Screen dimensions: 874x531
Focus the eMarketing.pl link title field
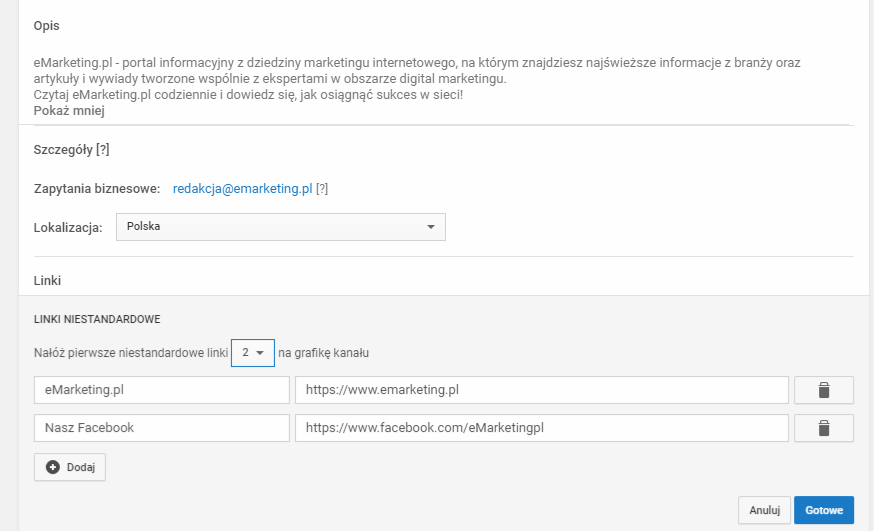point(161,390)
